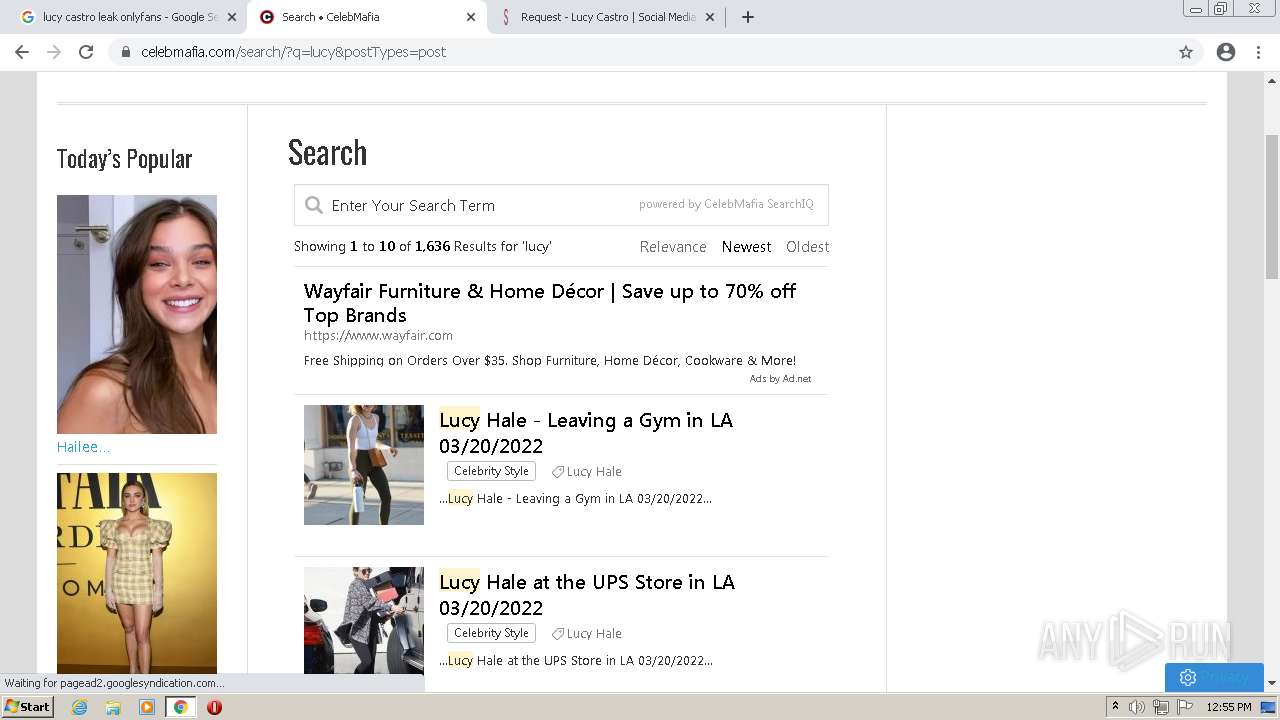This screenshot has width=1280, height=720.
Task: Open the Chrome three-dot menu
Action: (x=1258, y=52)
